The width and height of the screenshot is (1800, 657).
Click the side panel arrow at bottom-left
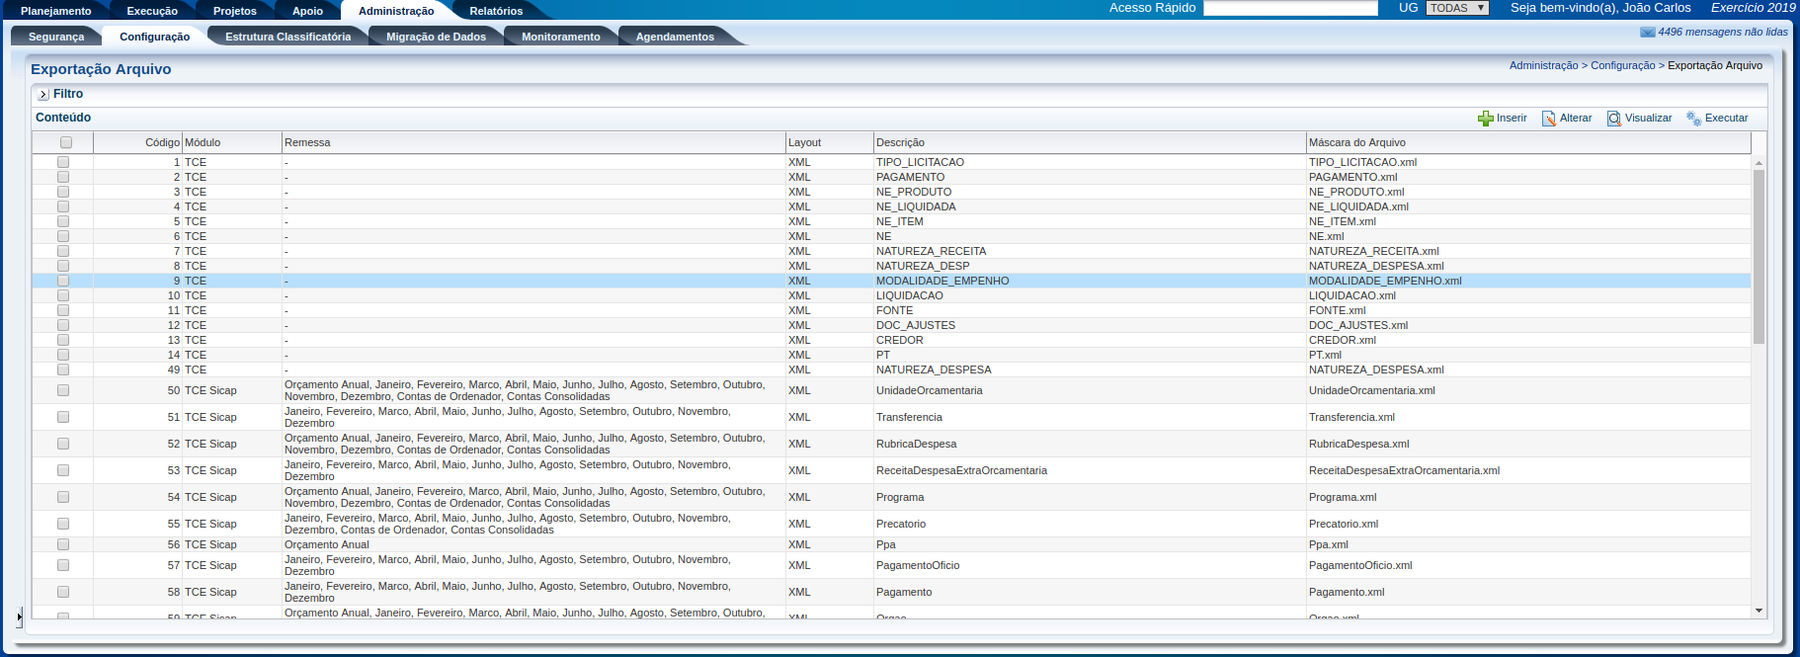pyautogui.click(x=19, y=617)
